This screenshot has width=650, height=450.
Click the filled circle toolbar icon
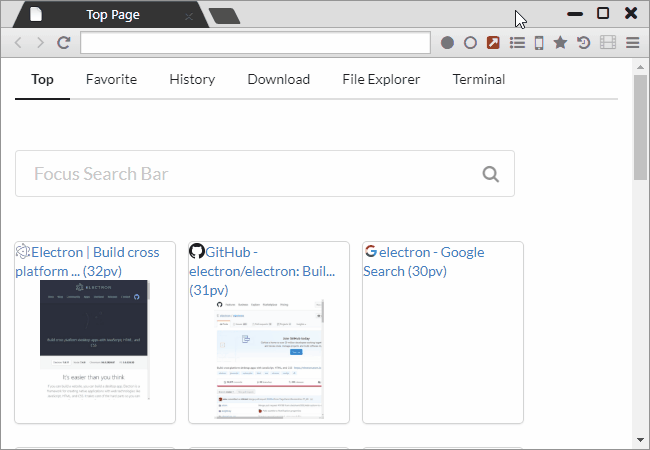click(447, 43)
